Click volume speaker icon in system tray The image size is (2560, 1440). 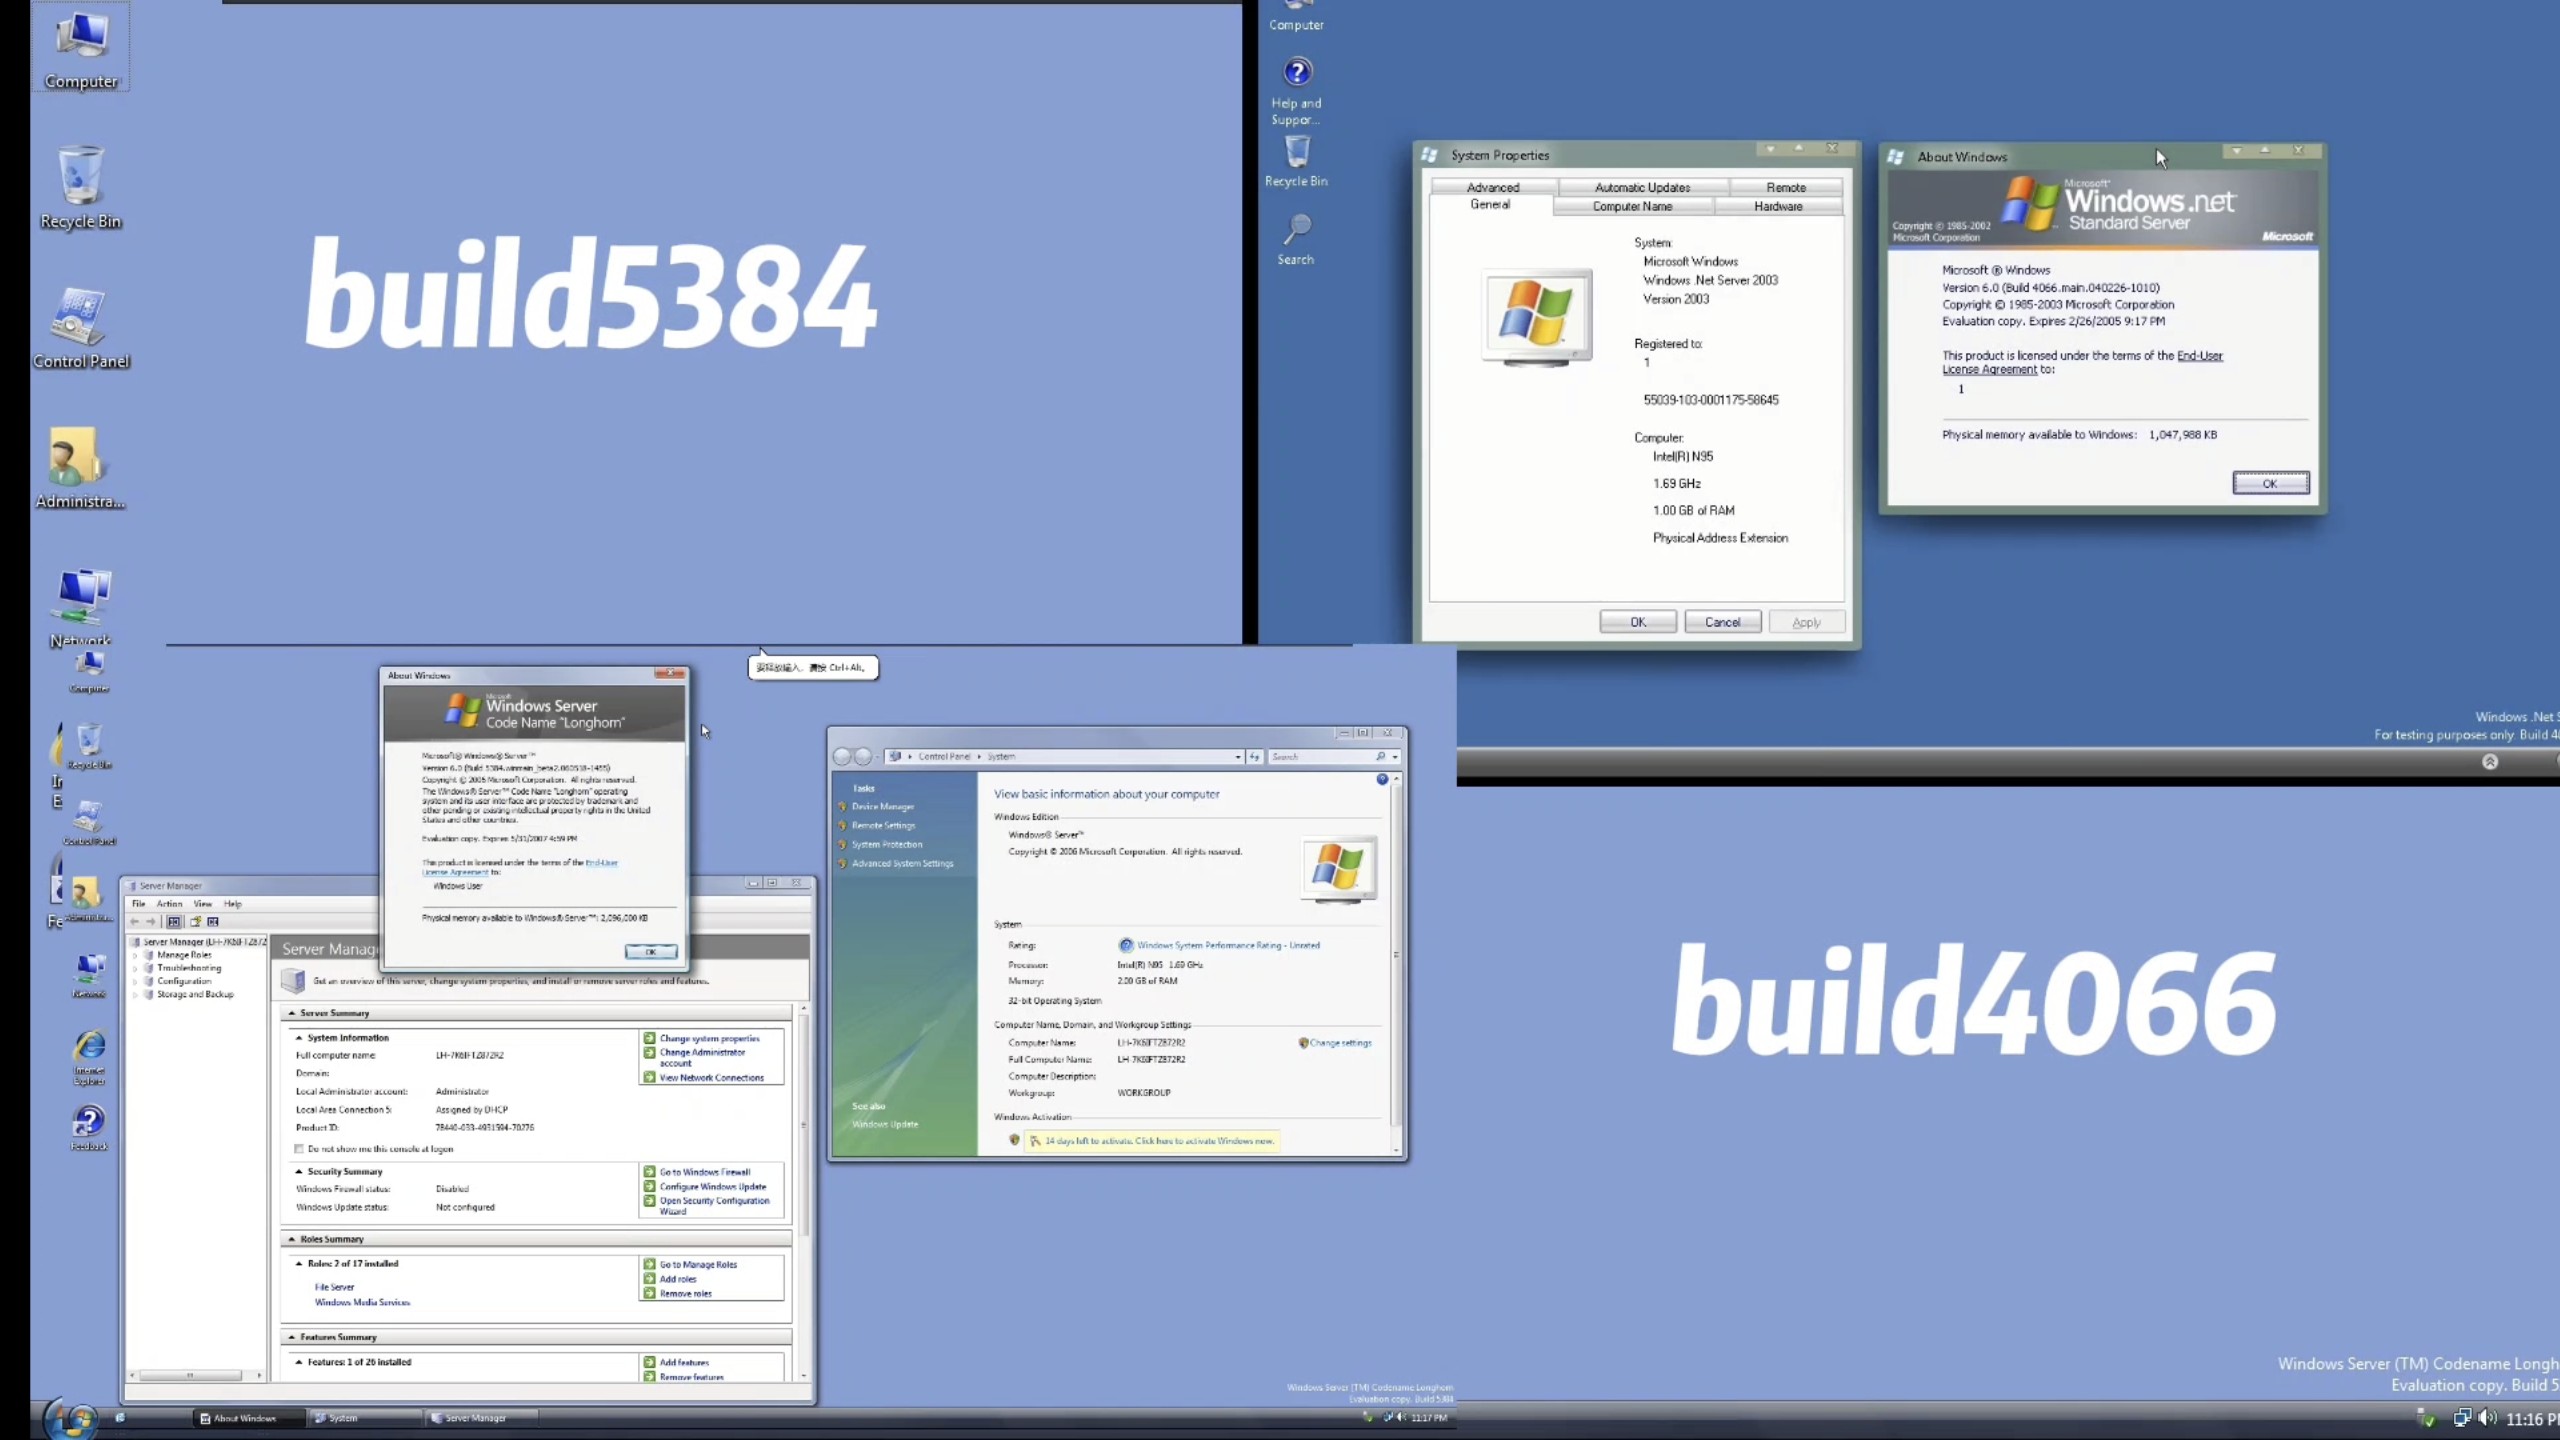2487,1418
